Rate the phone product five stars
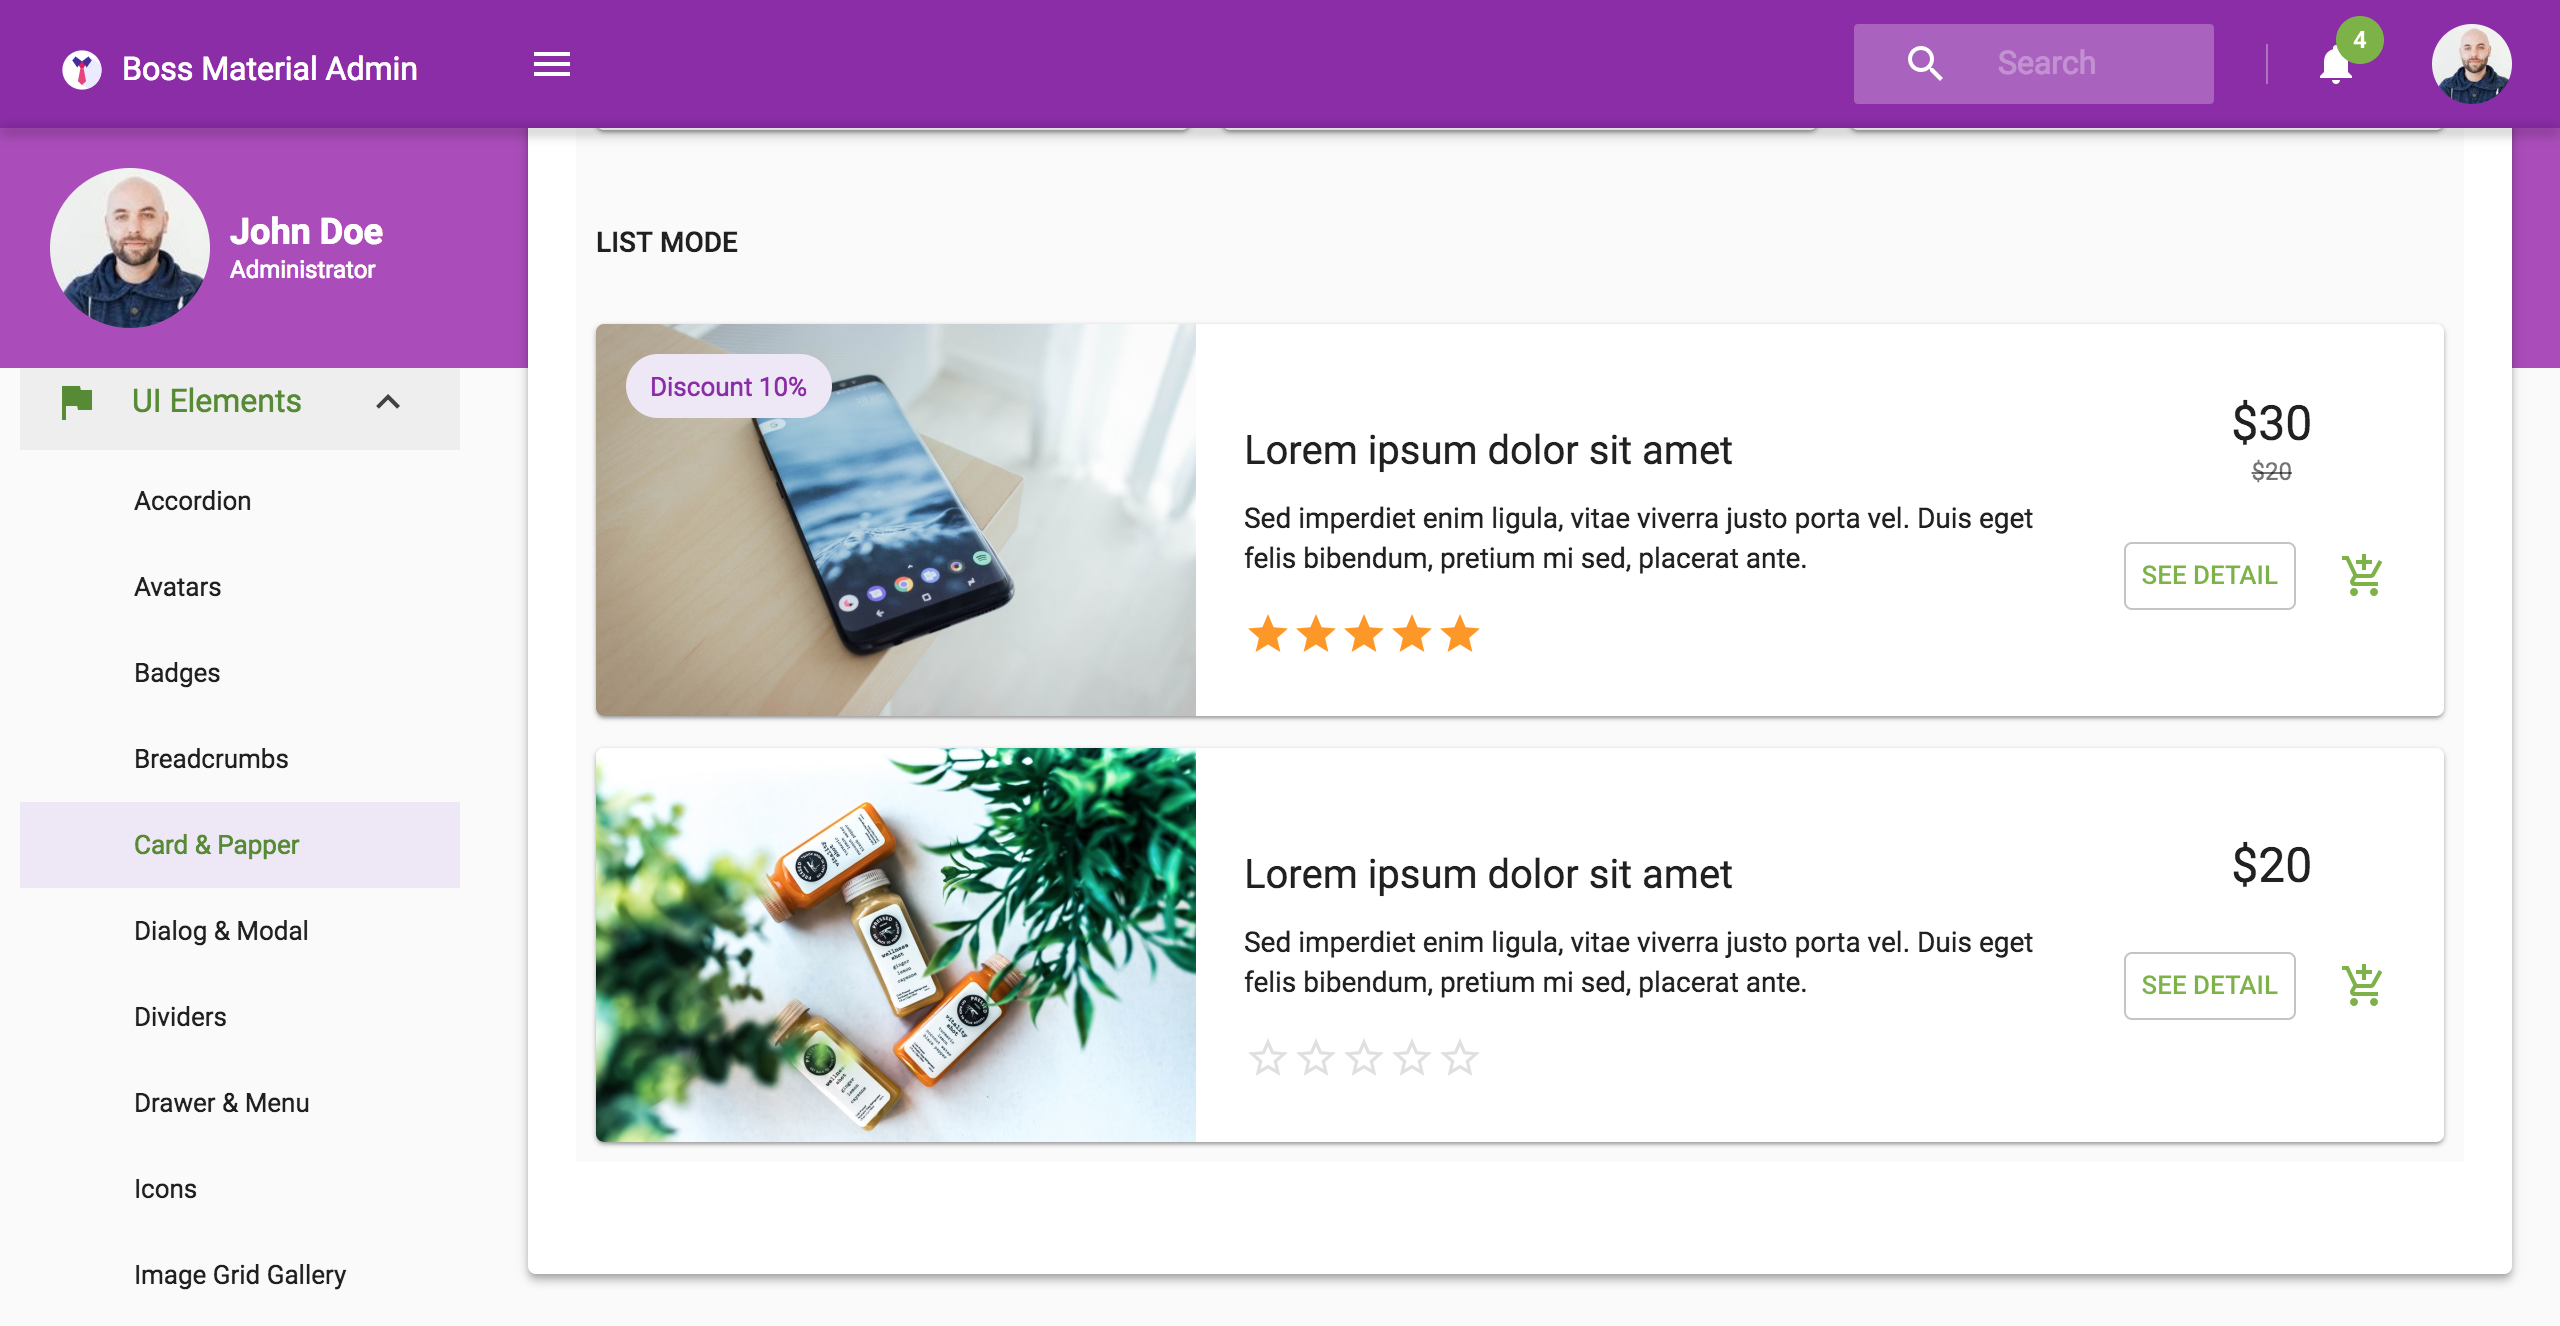 pos(1460,634)
